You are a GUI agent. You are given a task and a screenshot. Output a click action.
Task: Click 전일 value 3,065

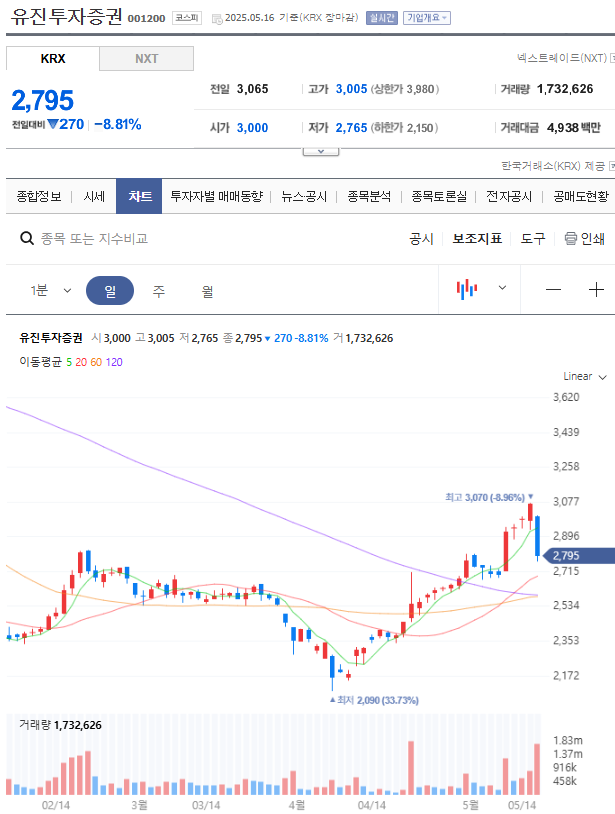(253, 89)
